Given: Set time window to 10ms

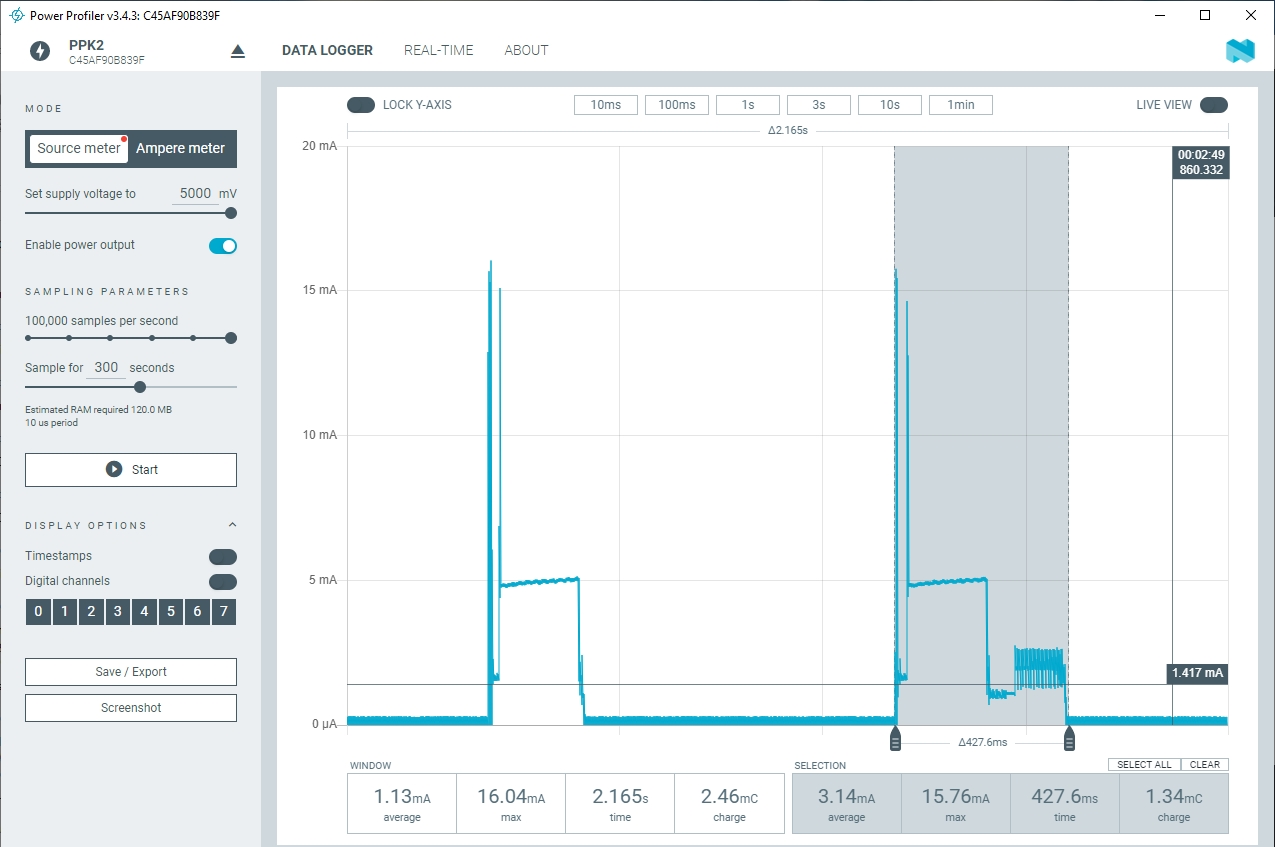Looking at the screenshot, I should click(606, 105).
